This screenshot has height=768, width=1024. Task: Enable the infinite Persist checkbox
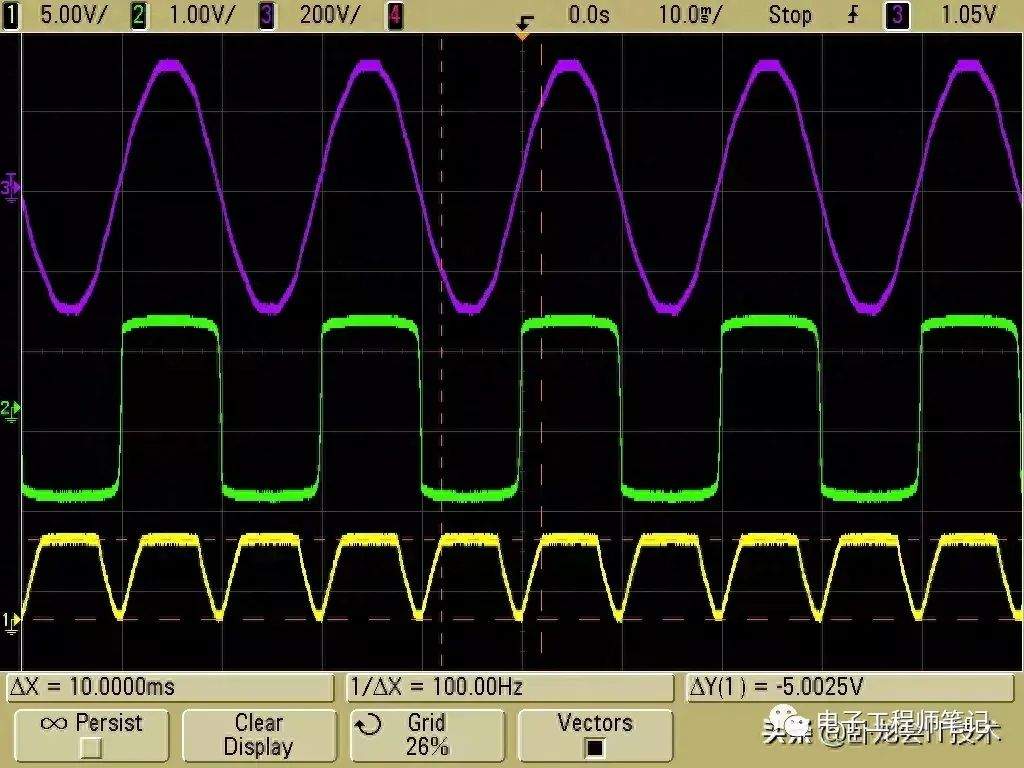(92, 747)
